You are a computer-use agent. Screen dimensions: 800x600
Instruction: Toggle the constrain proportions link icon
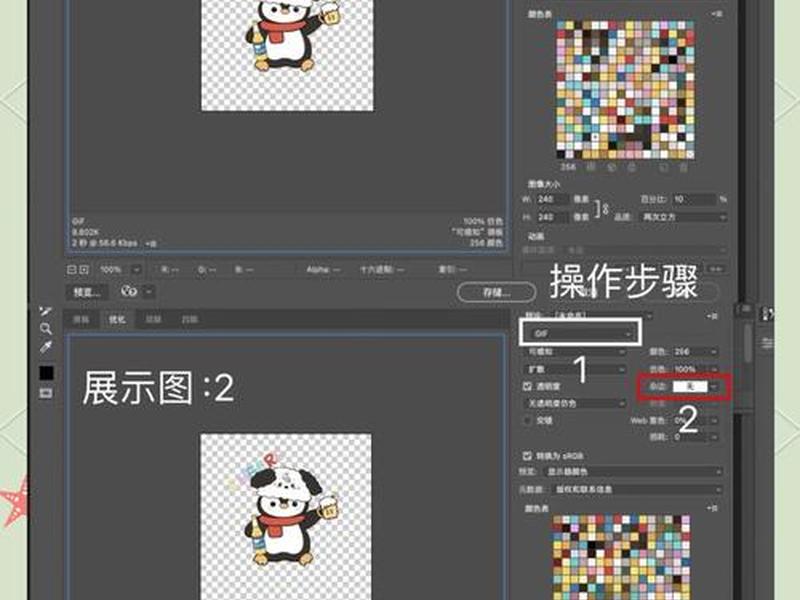pyautogui.click(x=604, y=208)
